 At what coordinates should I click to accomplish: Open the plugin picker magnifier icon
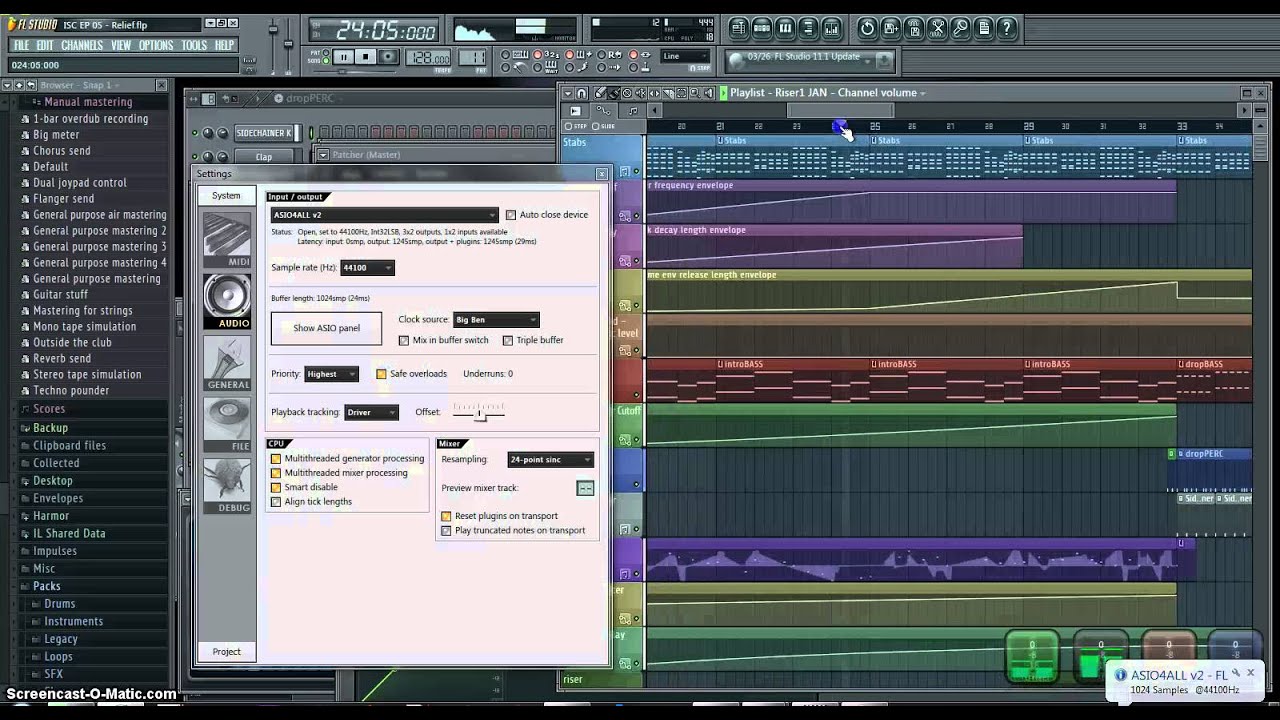(960, 28)
